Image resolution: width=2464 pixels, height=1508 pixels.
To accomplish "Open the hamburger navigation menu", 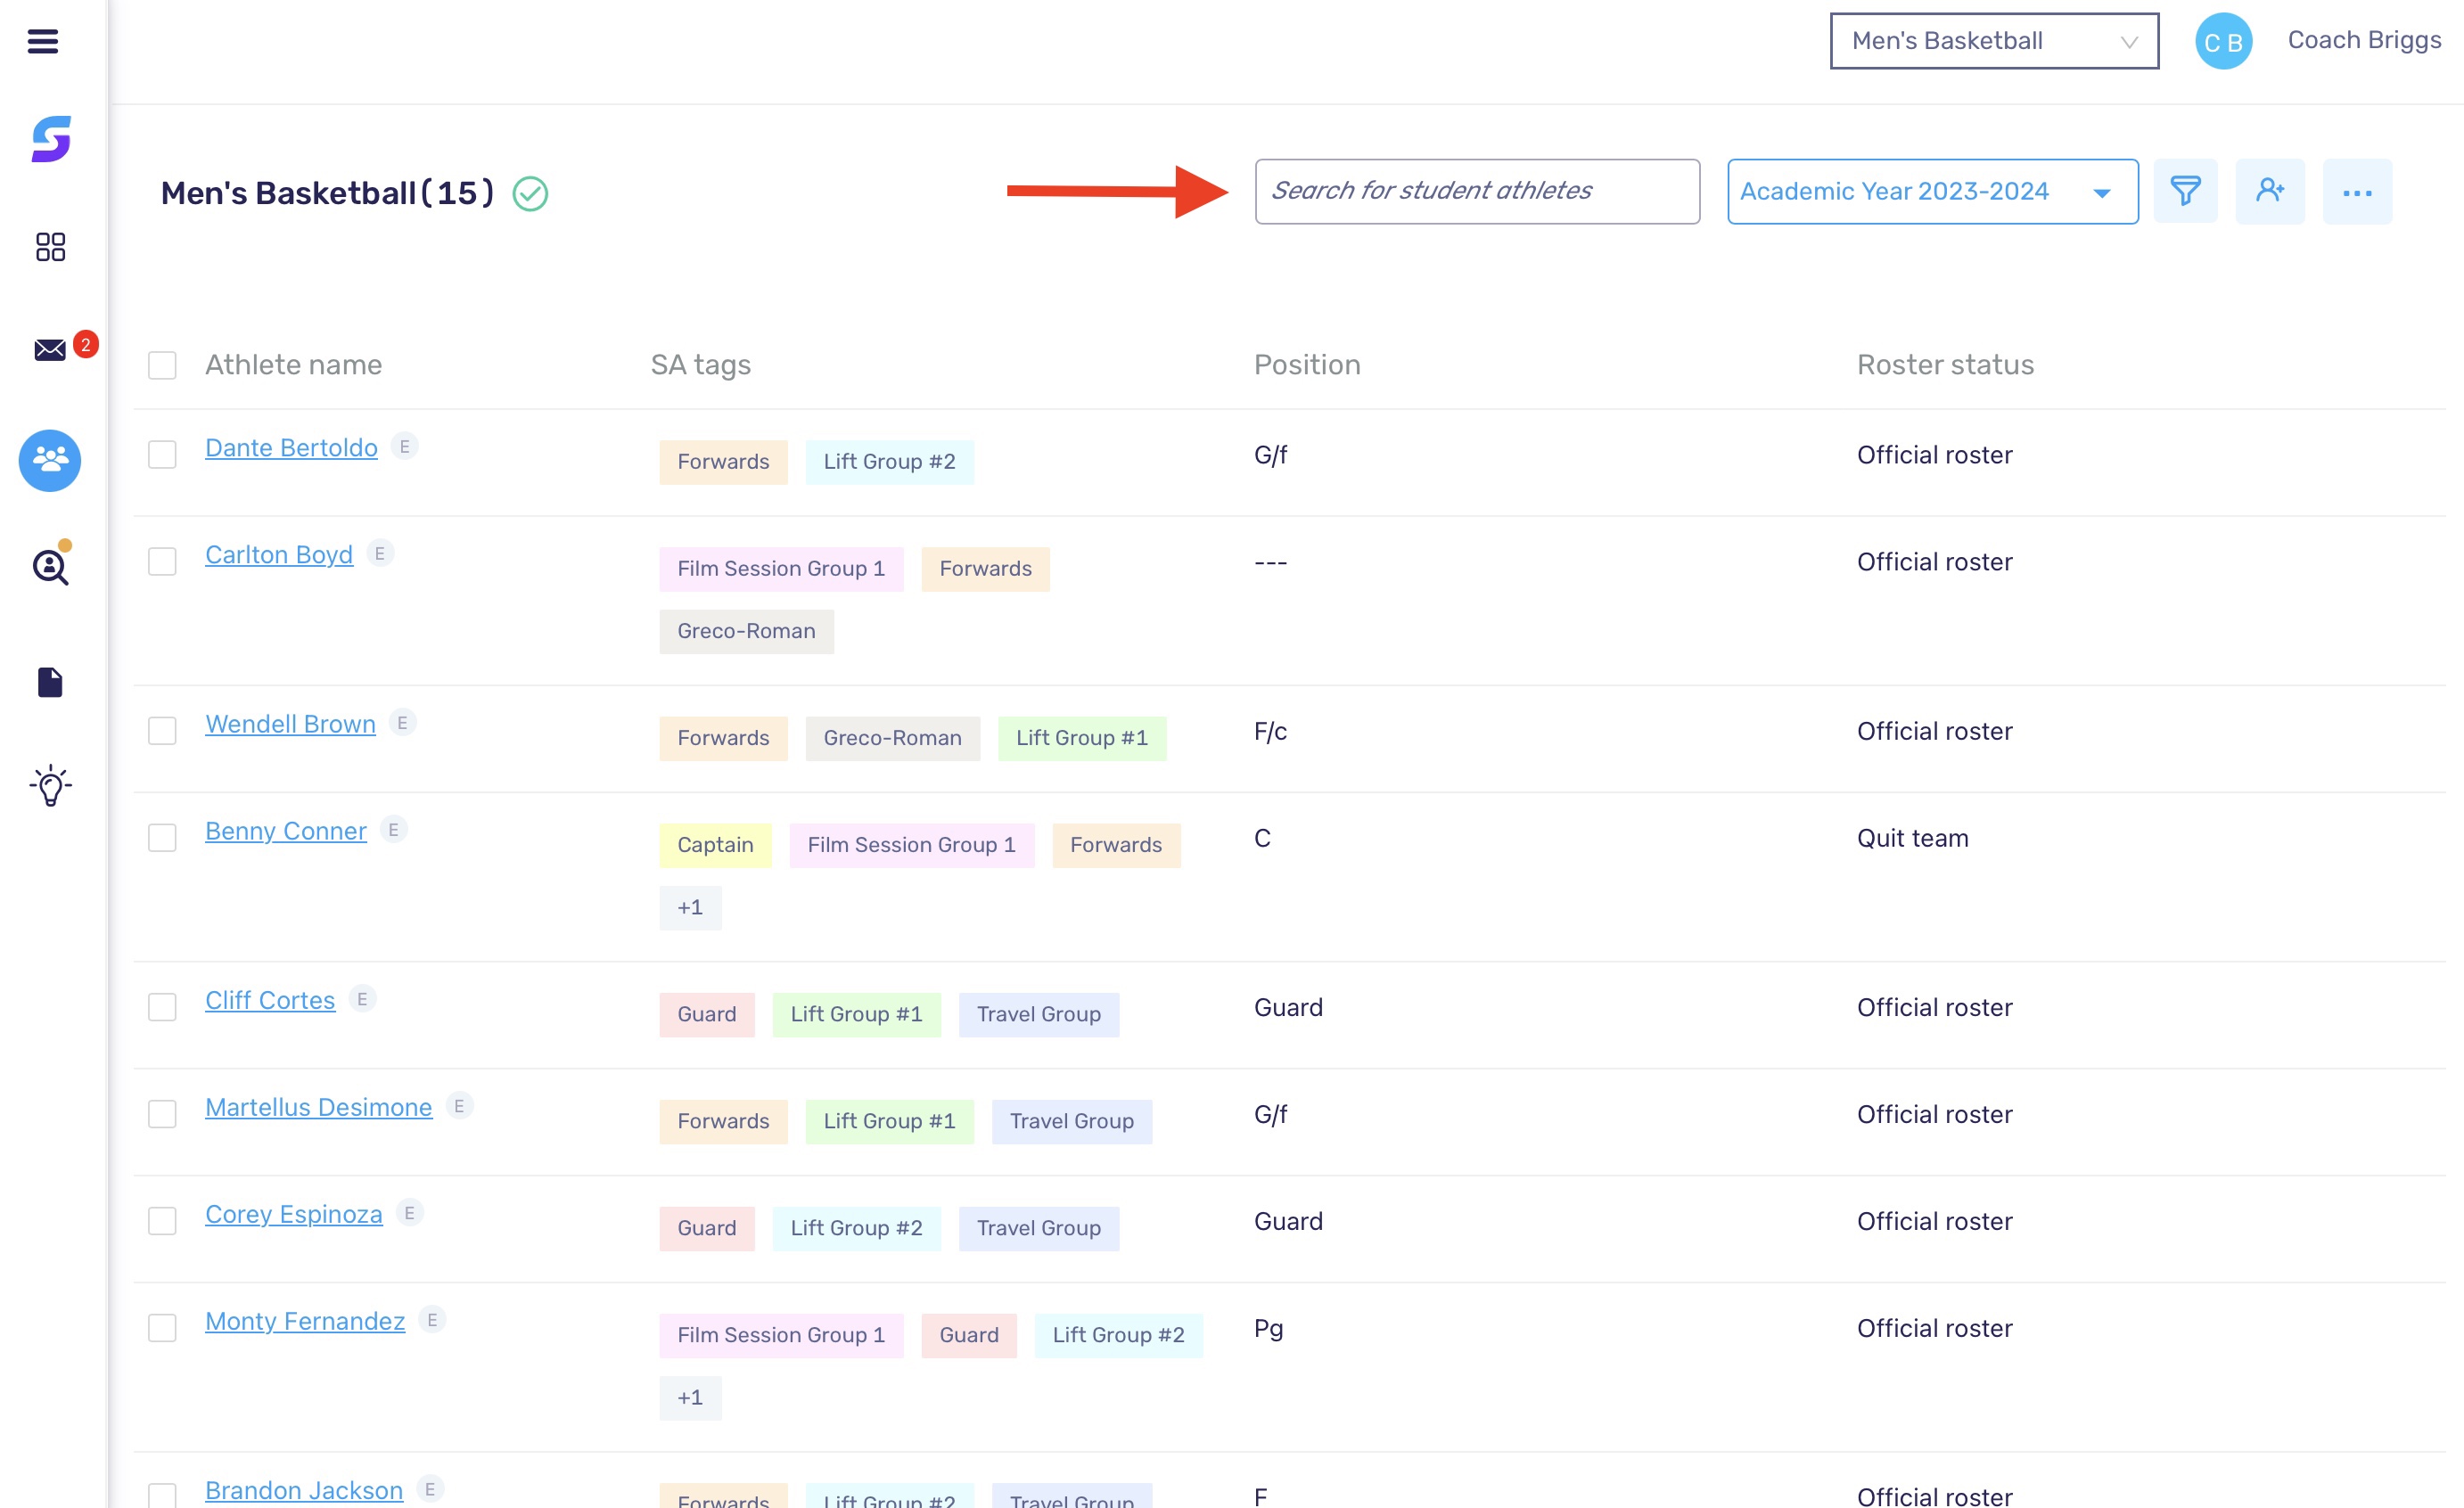I will 42,41.
